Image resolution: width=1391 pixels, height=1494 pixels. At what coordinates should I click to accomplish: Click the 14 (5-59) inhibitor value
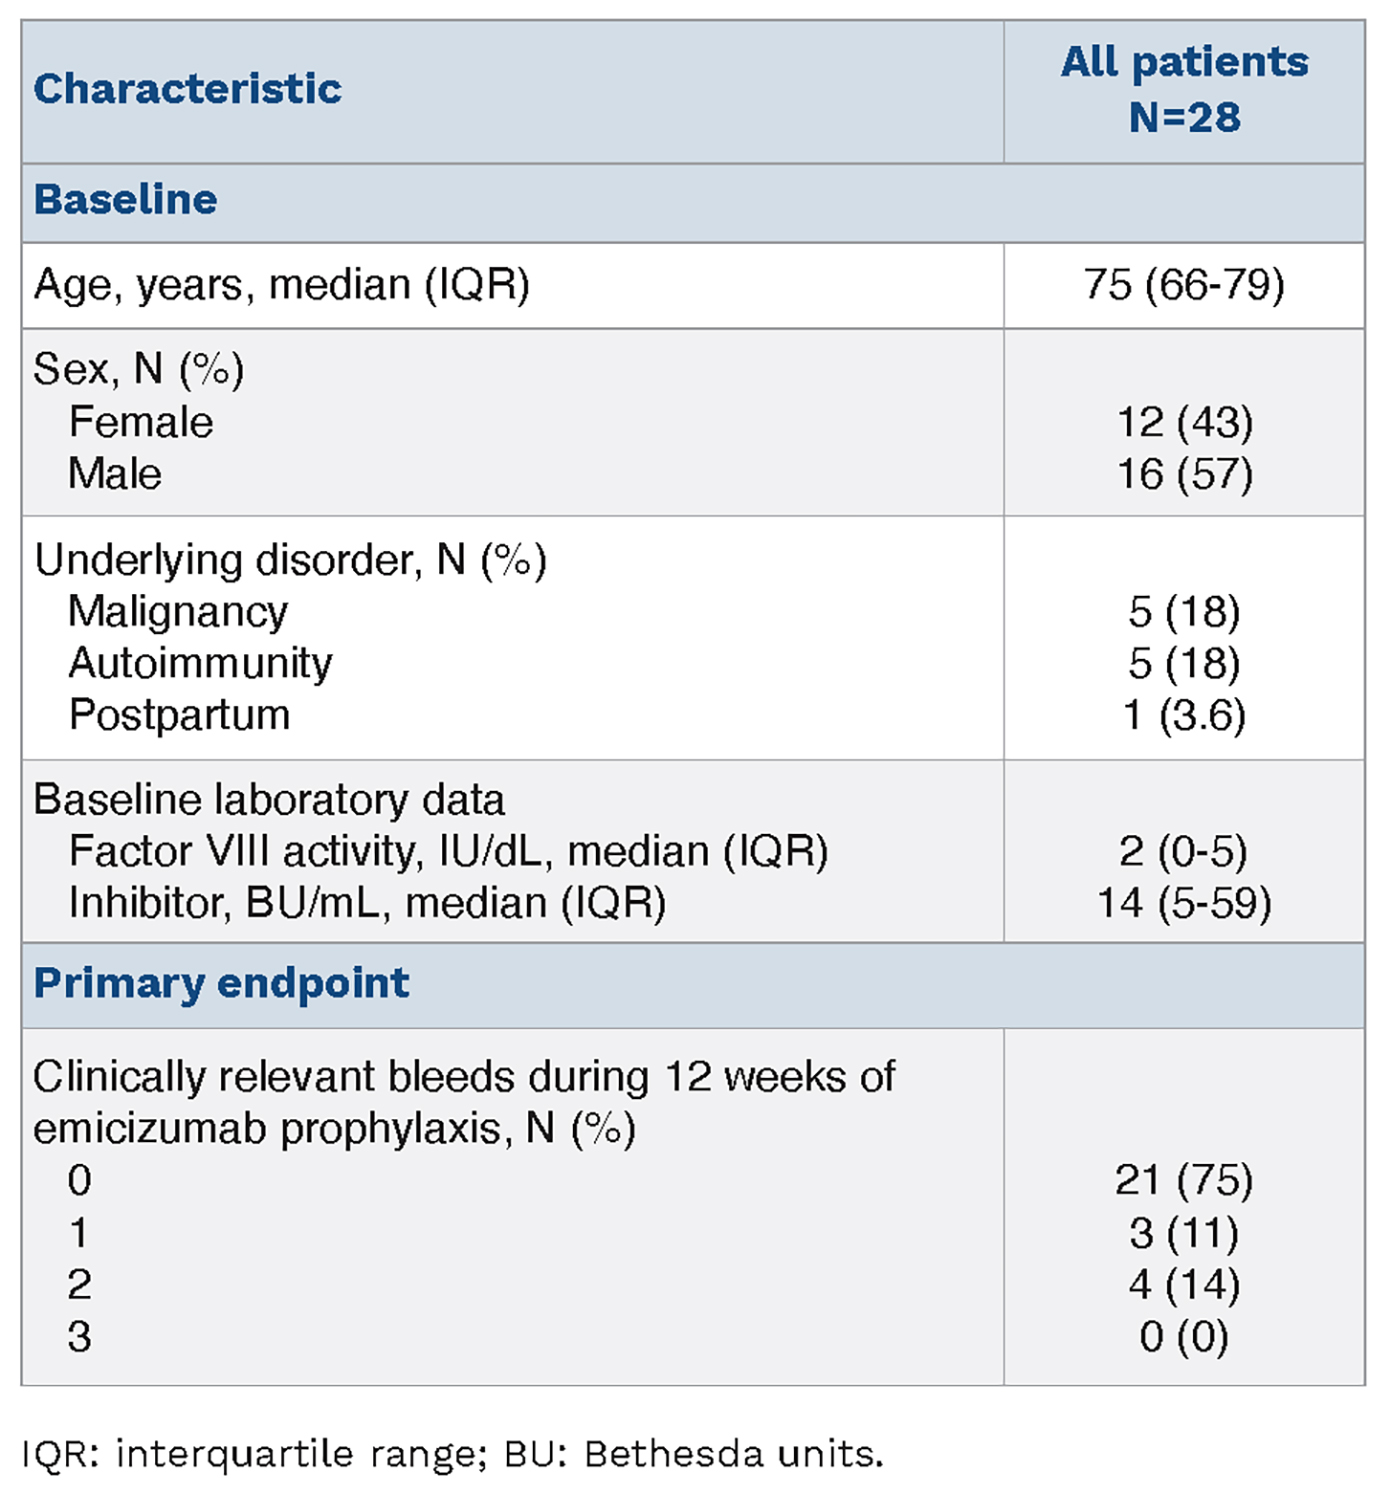(1184, 903)
